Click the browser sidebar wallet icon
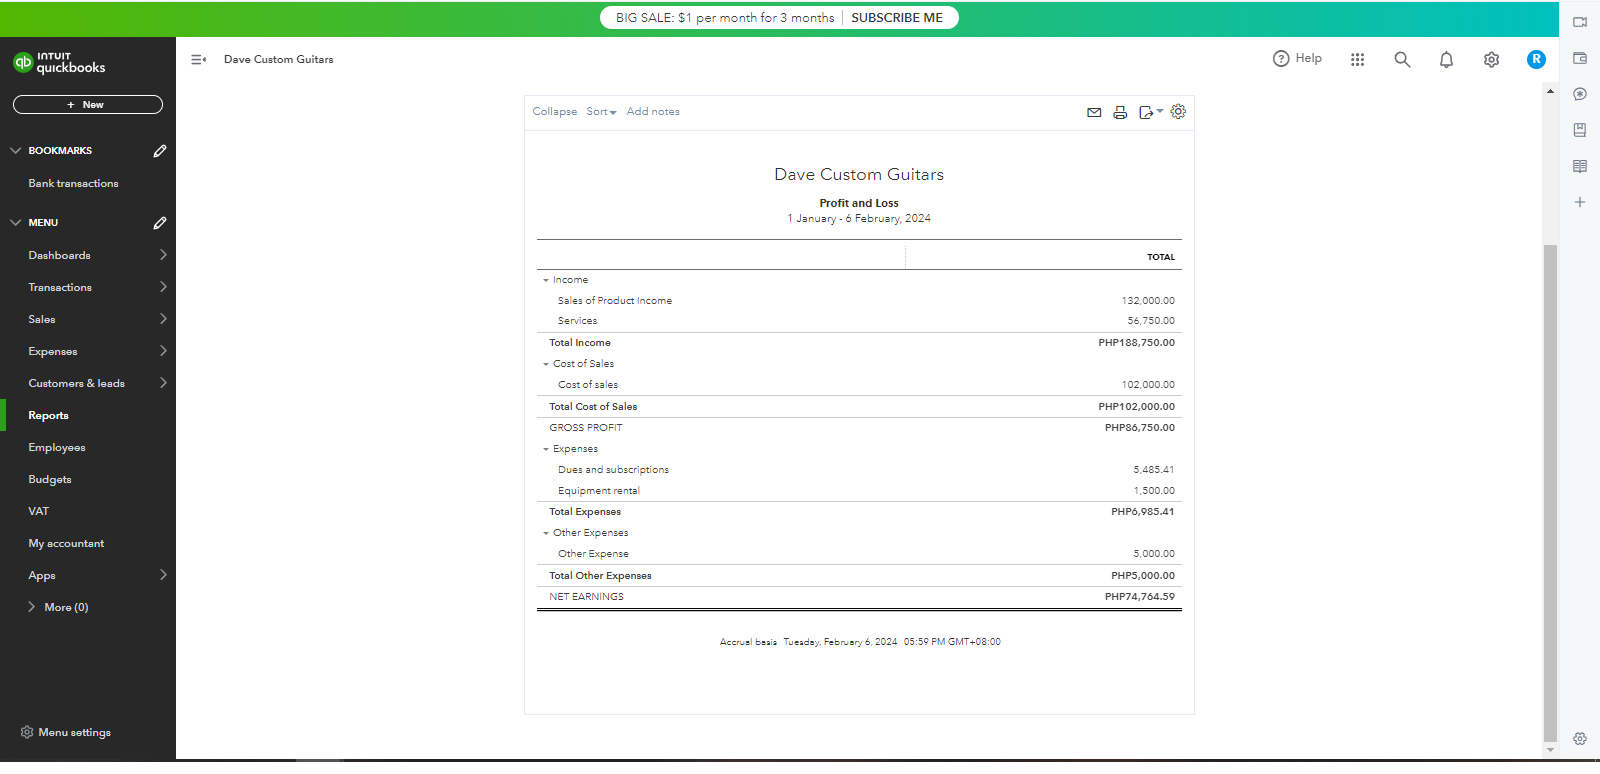The image size is (1600, 774). pos(1580,58)
